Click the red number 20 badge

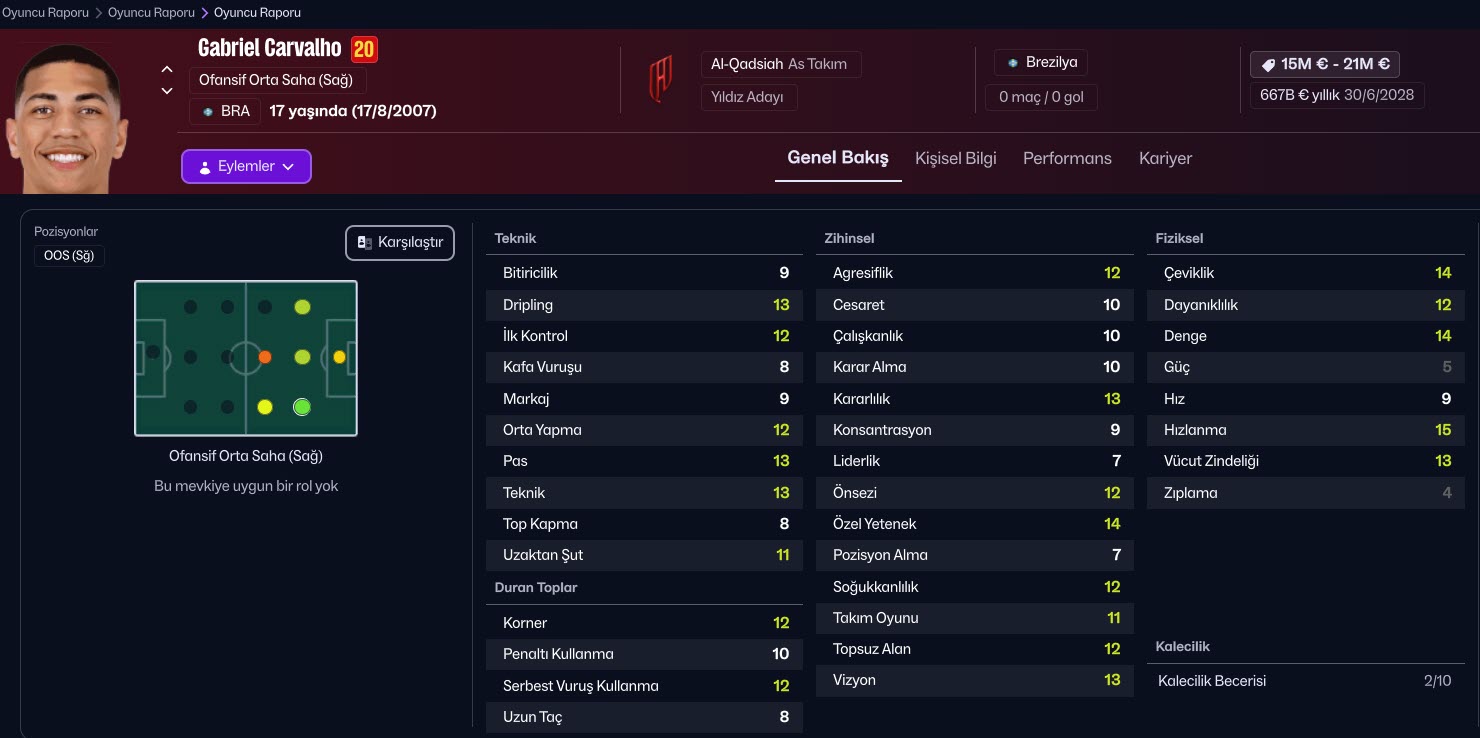coord(364,49)
